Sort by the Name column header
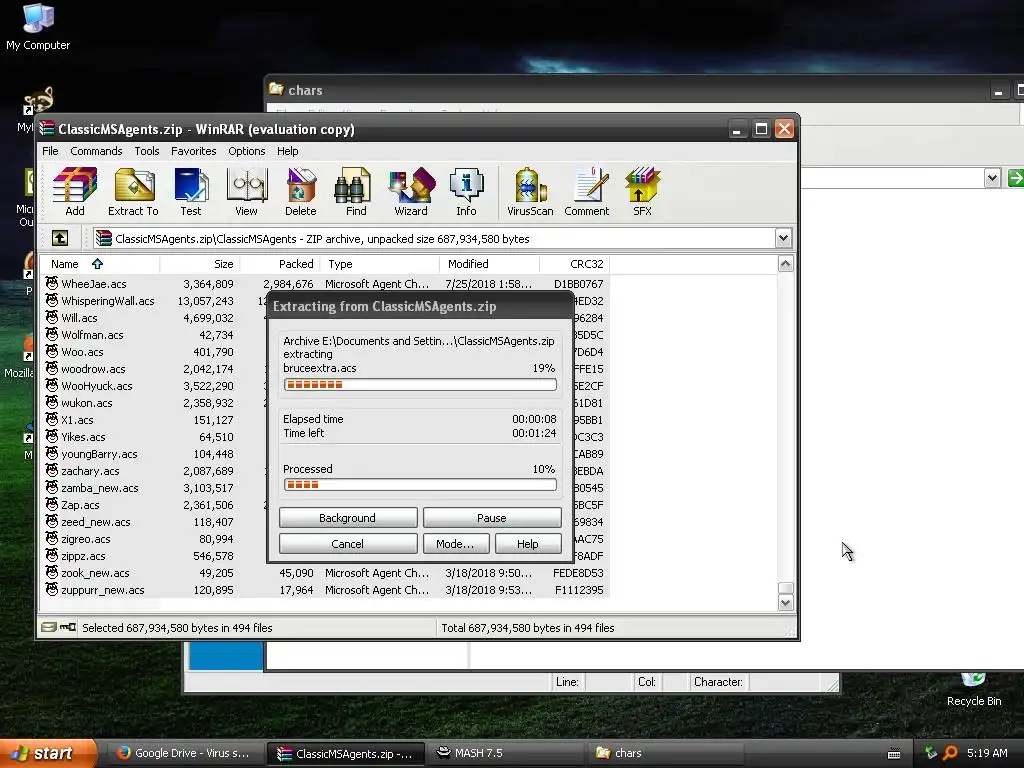 pos(99,264)
